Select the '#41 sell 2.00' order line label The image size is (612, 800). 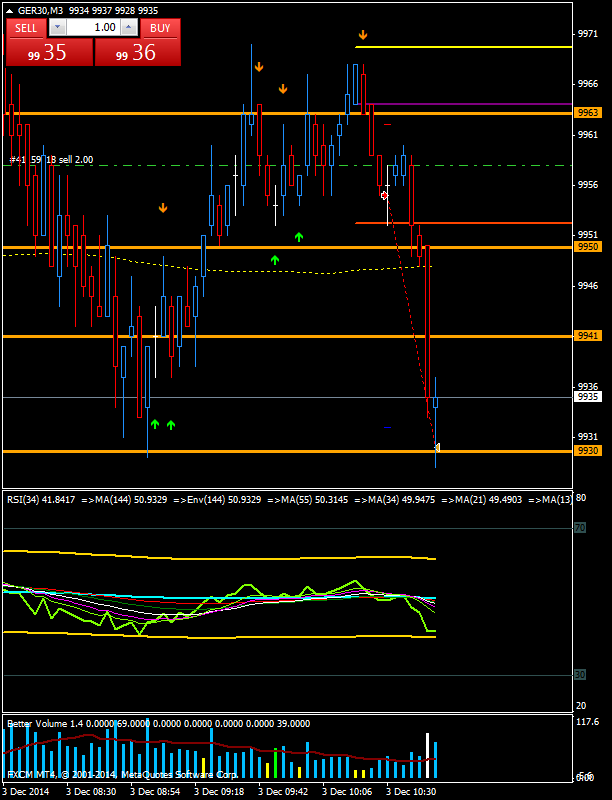pyautogui.click(x=52, y=159)
